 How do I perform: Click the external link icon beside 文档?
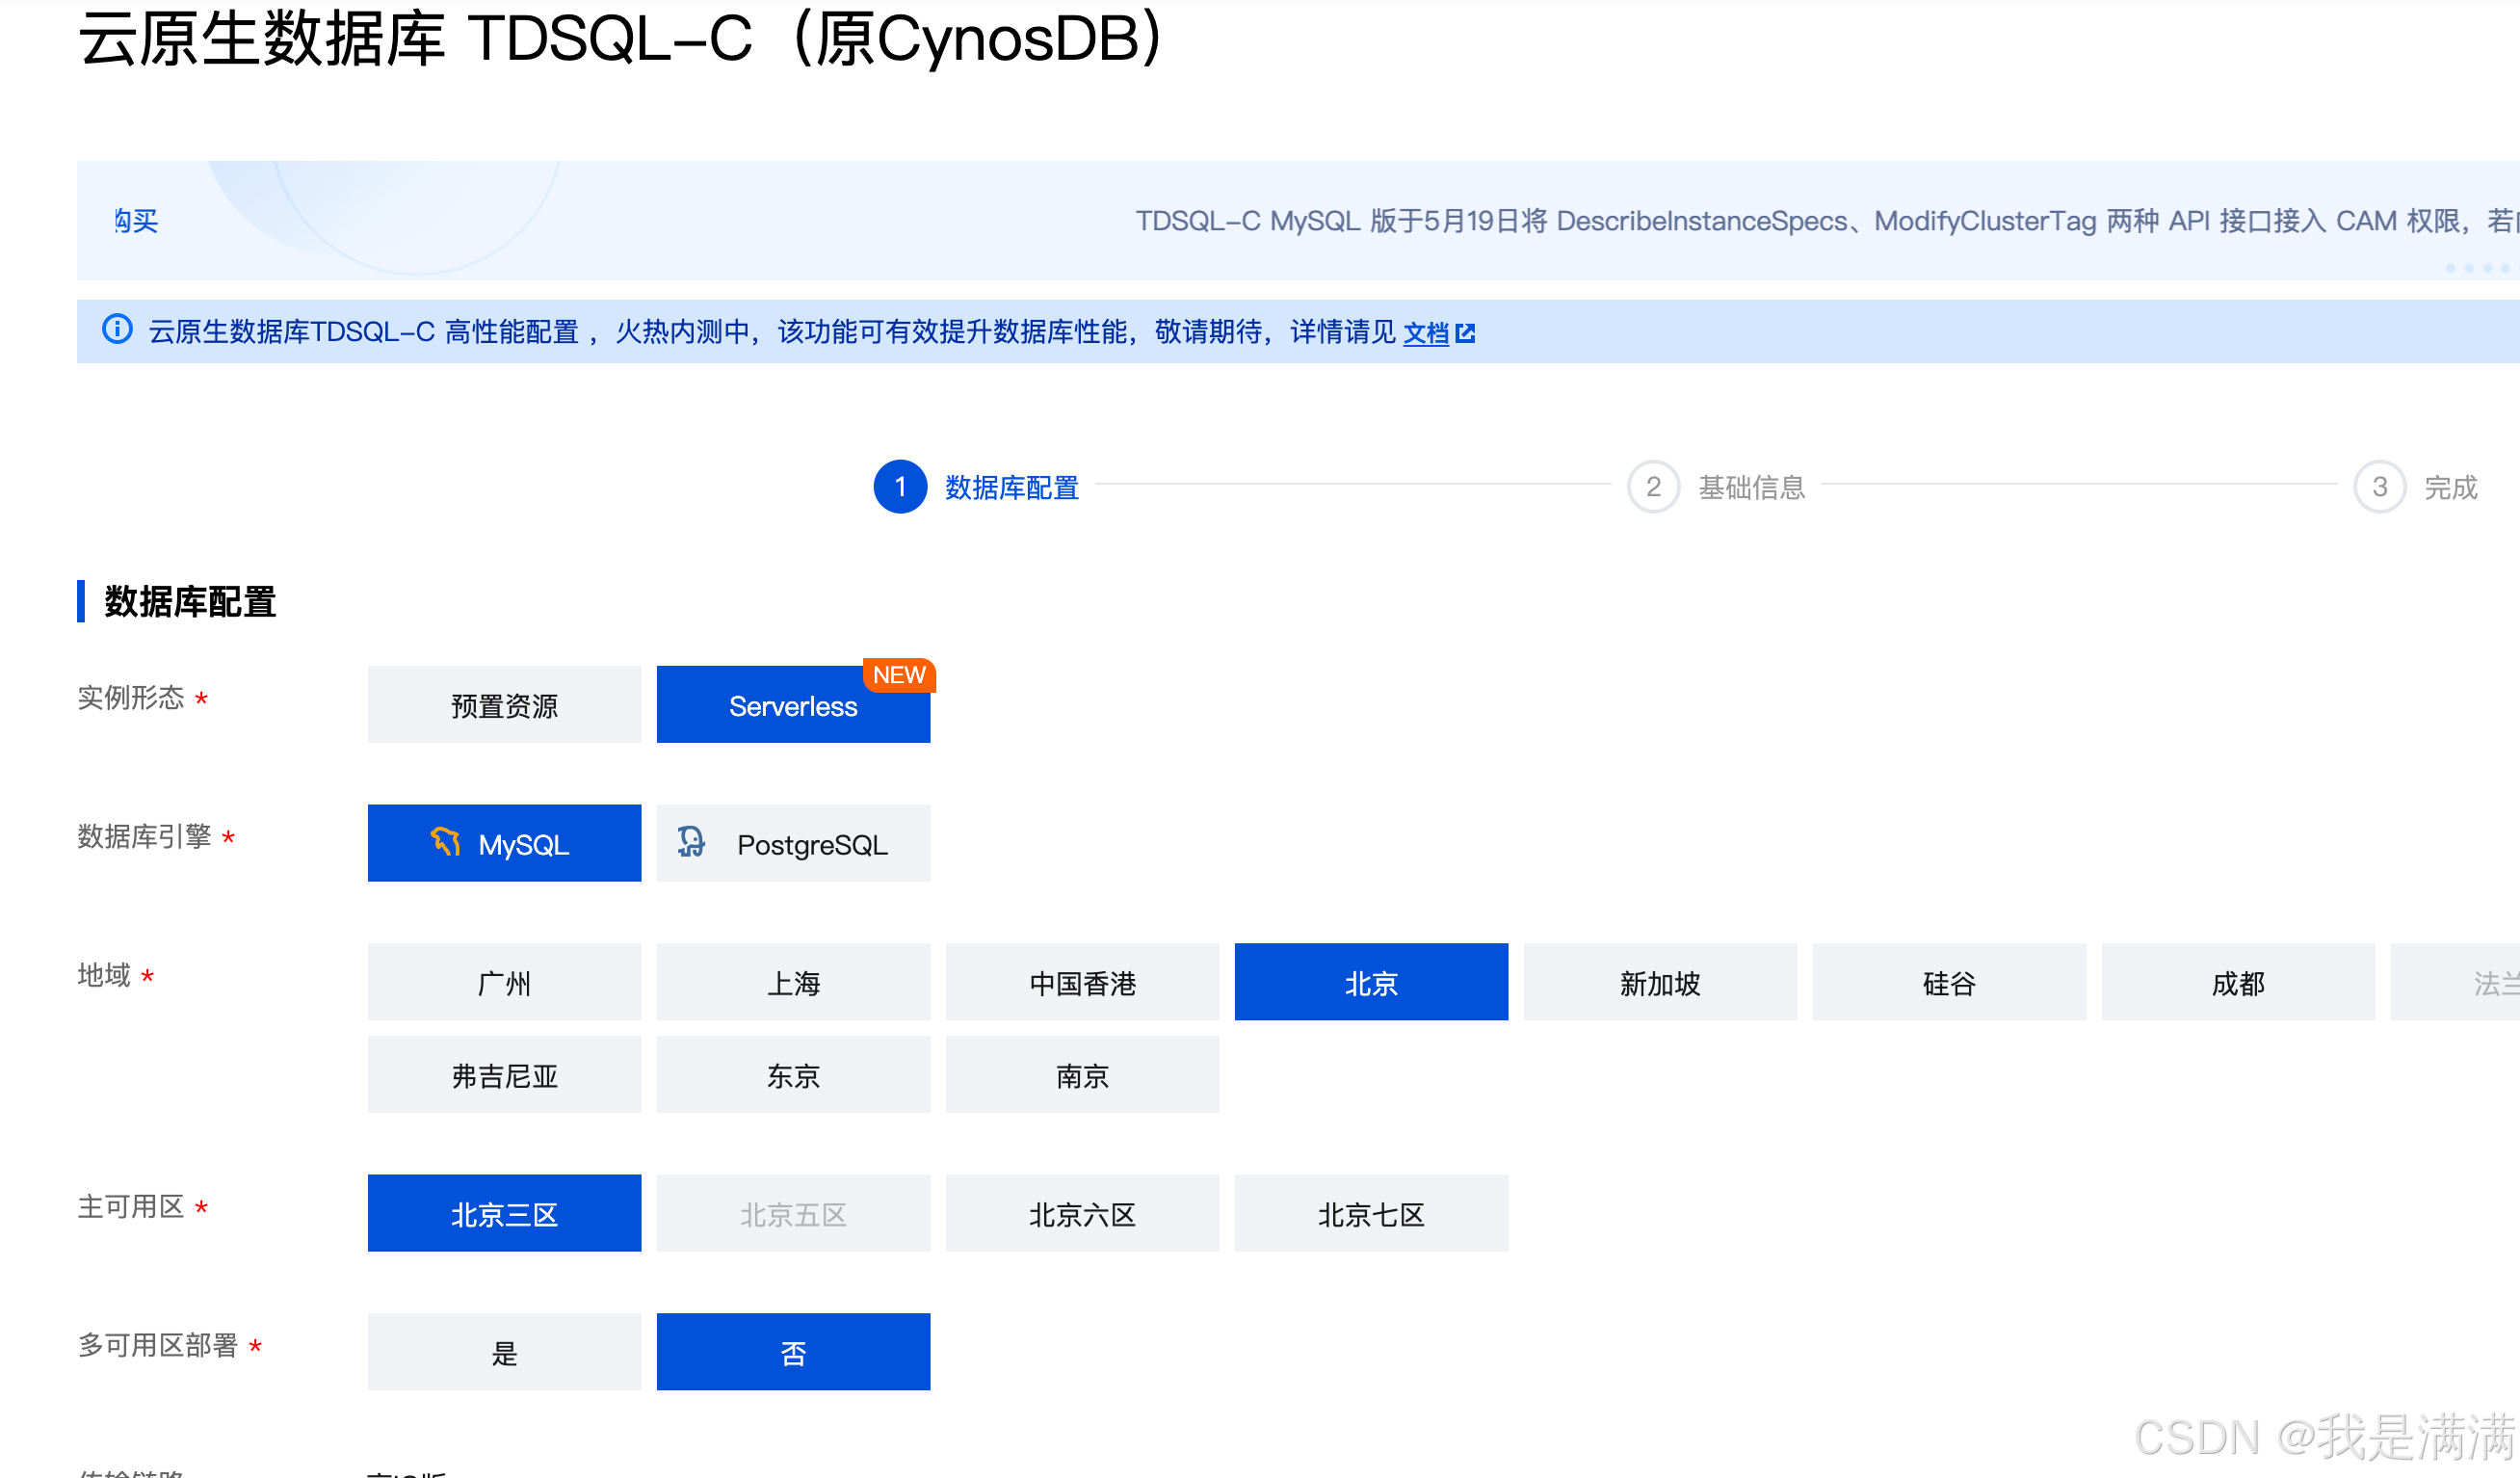click(x=1465, y=333)
